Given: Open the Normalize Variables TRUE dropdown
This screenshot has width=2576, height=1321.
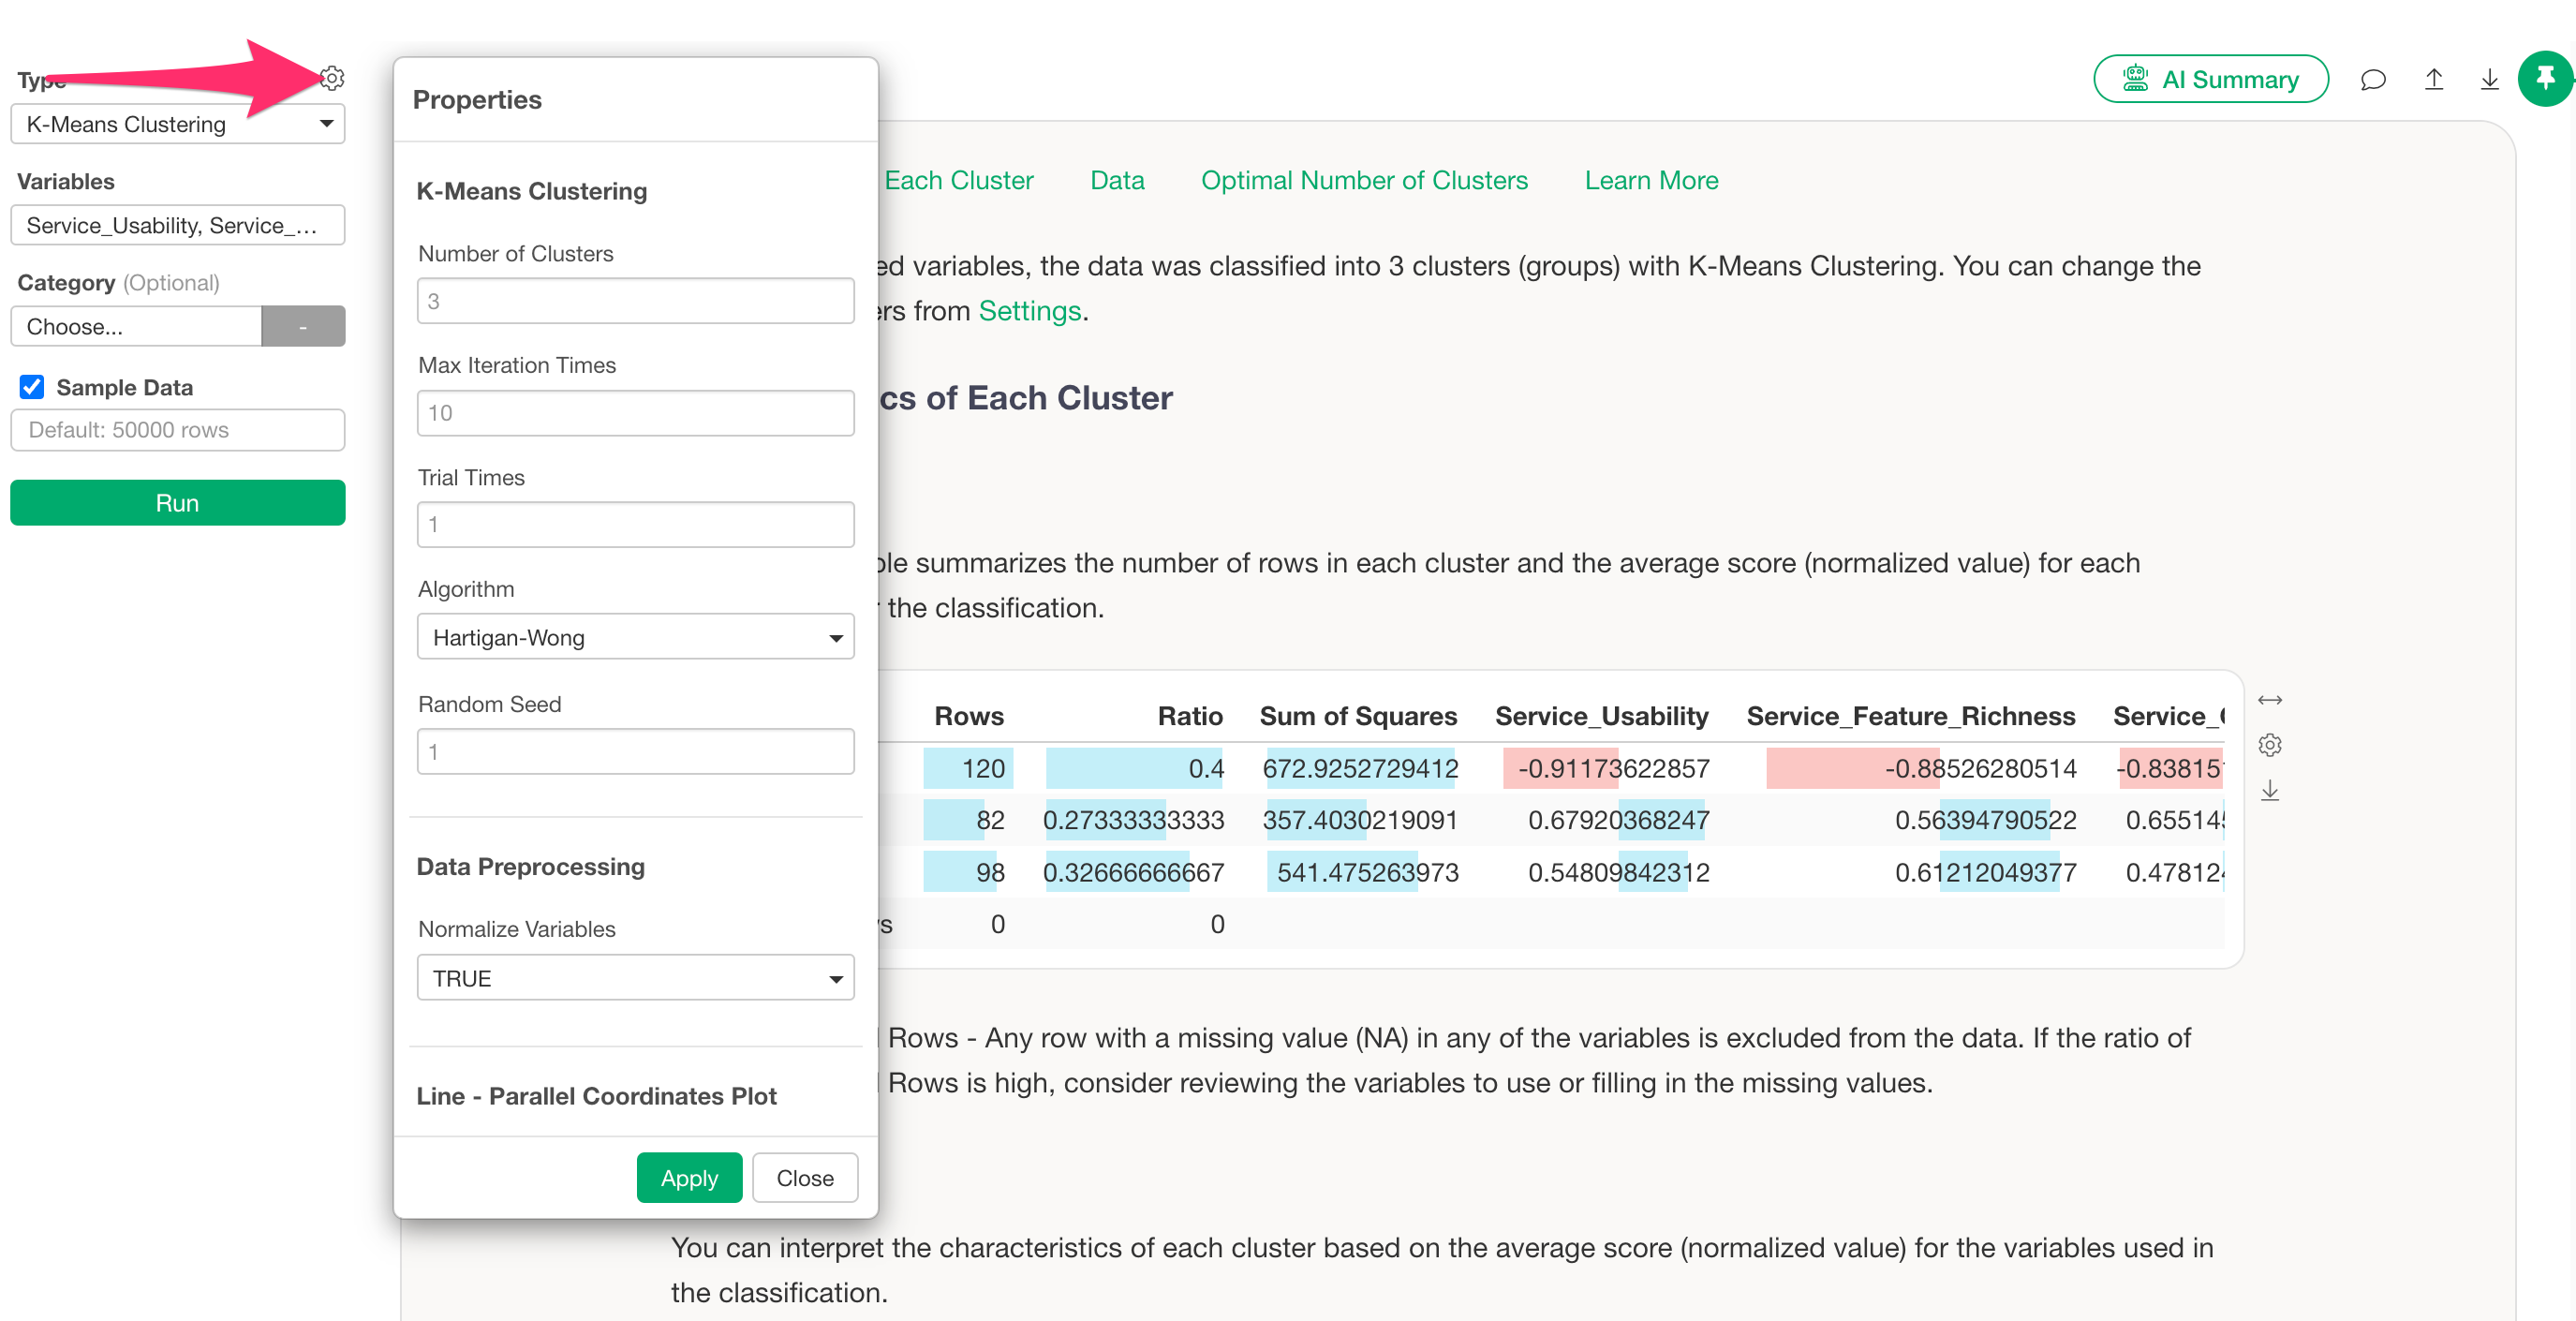Looking at the screenshot, I should tap(635, 978).
